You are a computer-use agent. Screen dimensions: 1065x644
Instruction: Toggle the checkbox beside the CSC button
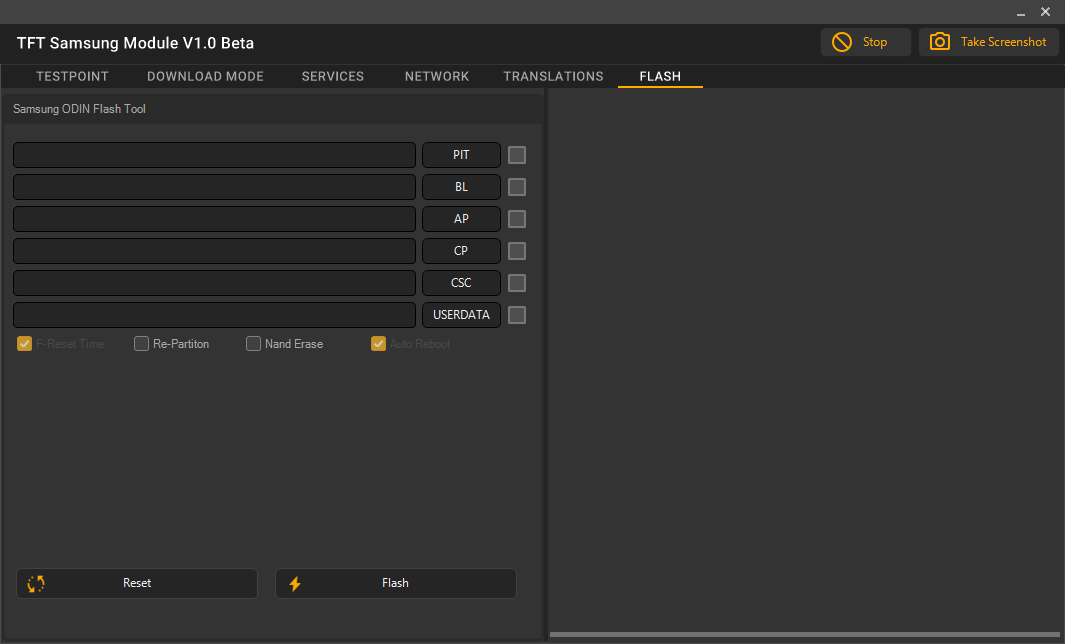click(516, 283)
